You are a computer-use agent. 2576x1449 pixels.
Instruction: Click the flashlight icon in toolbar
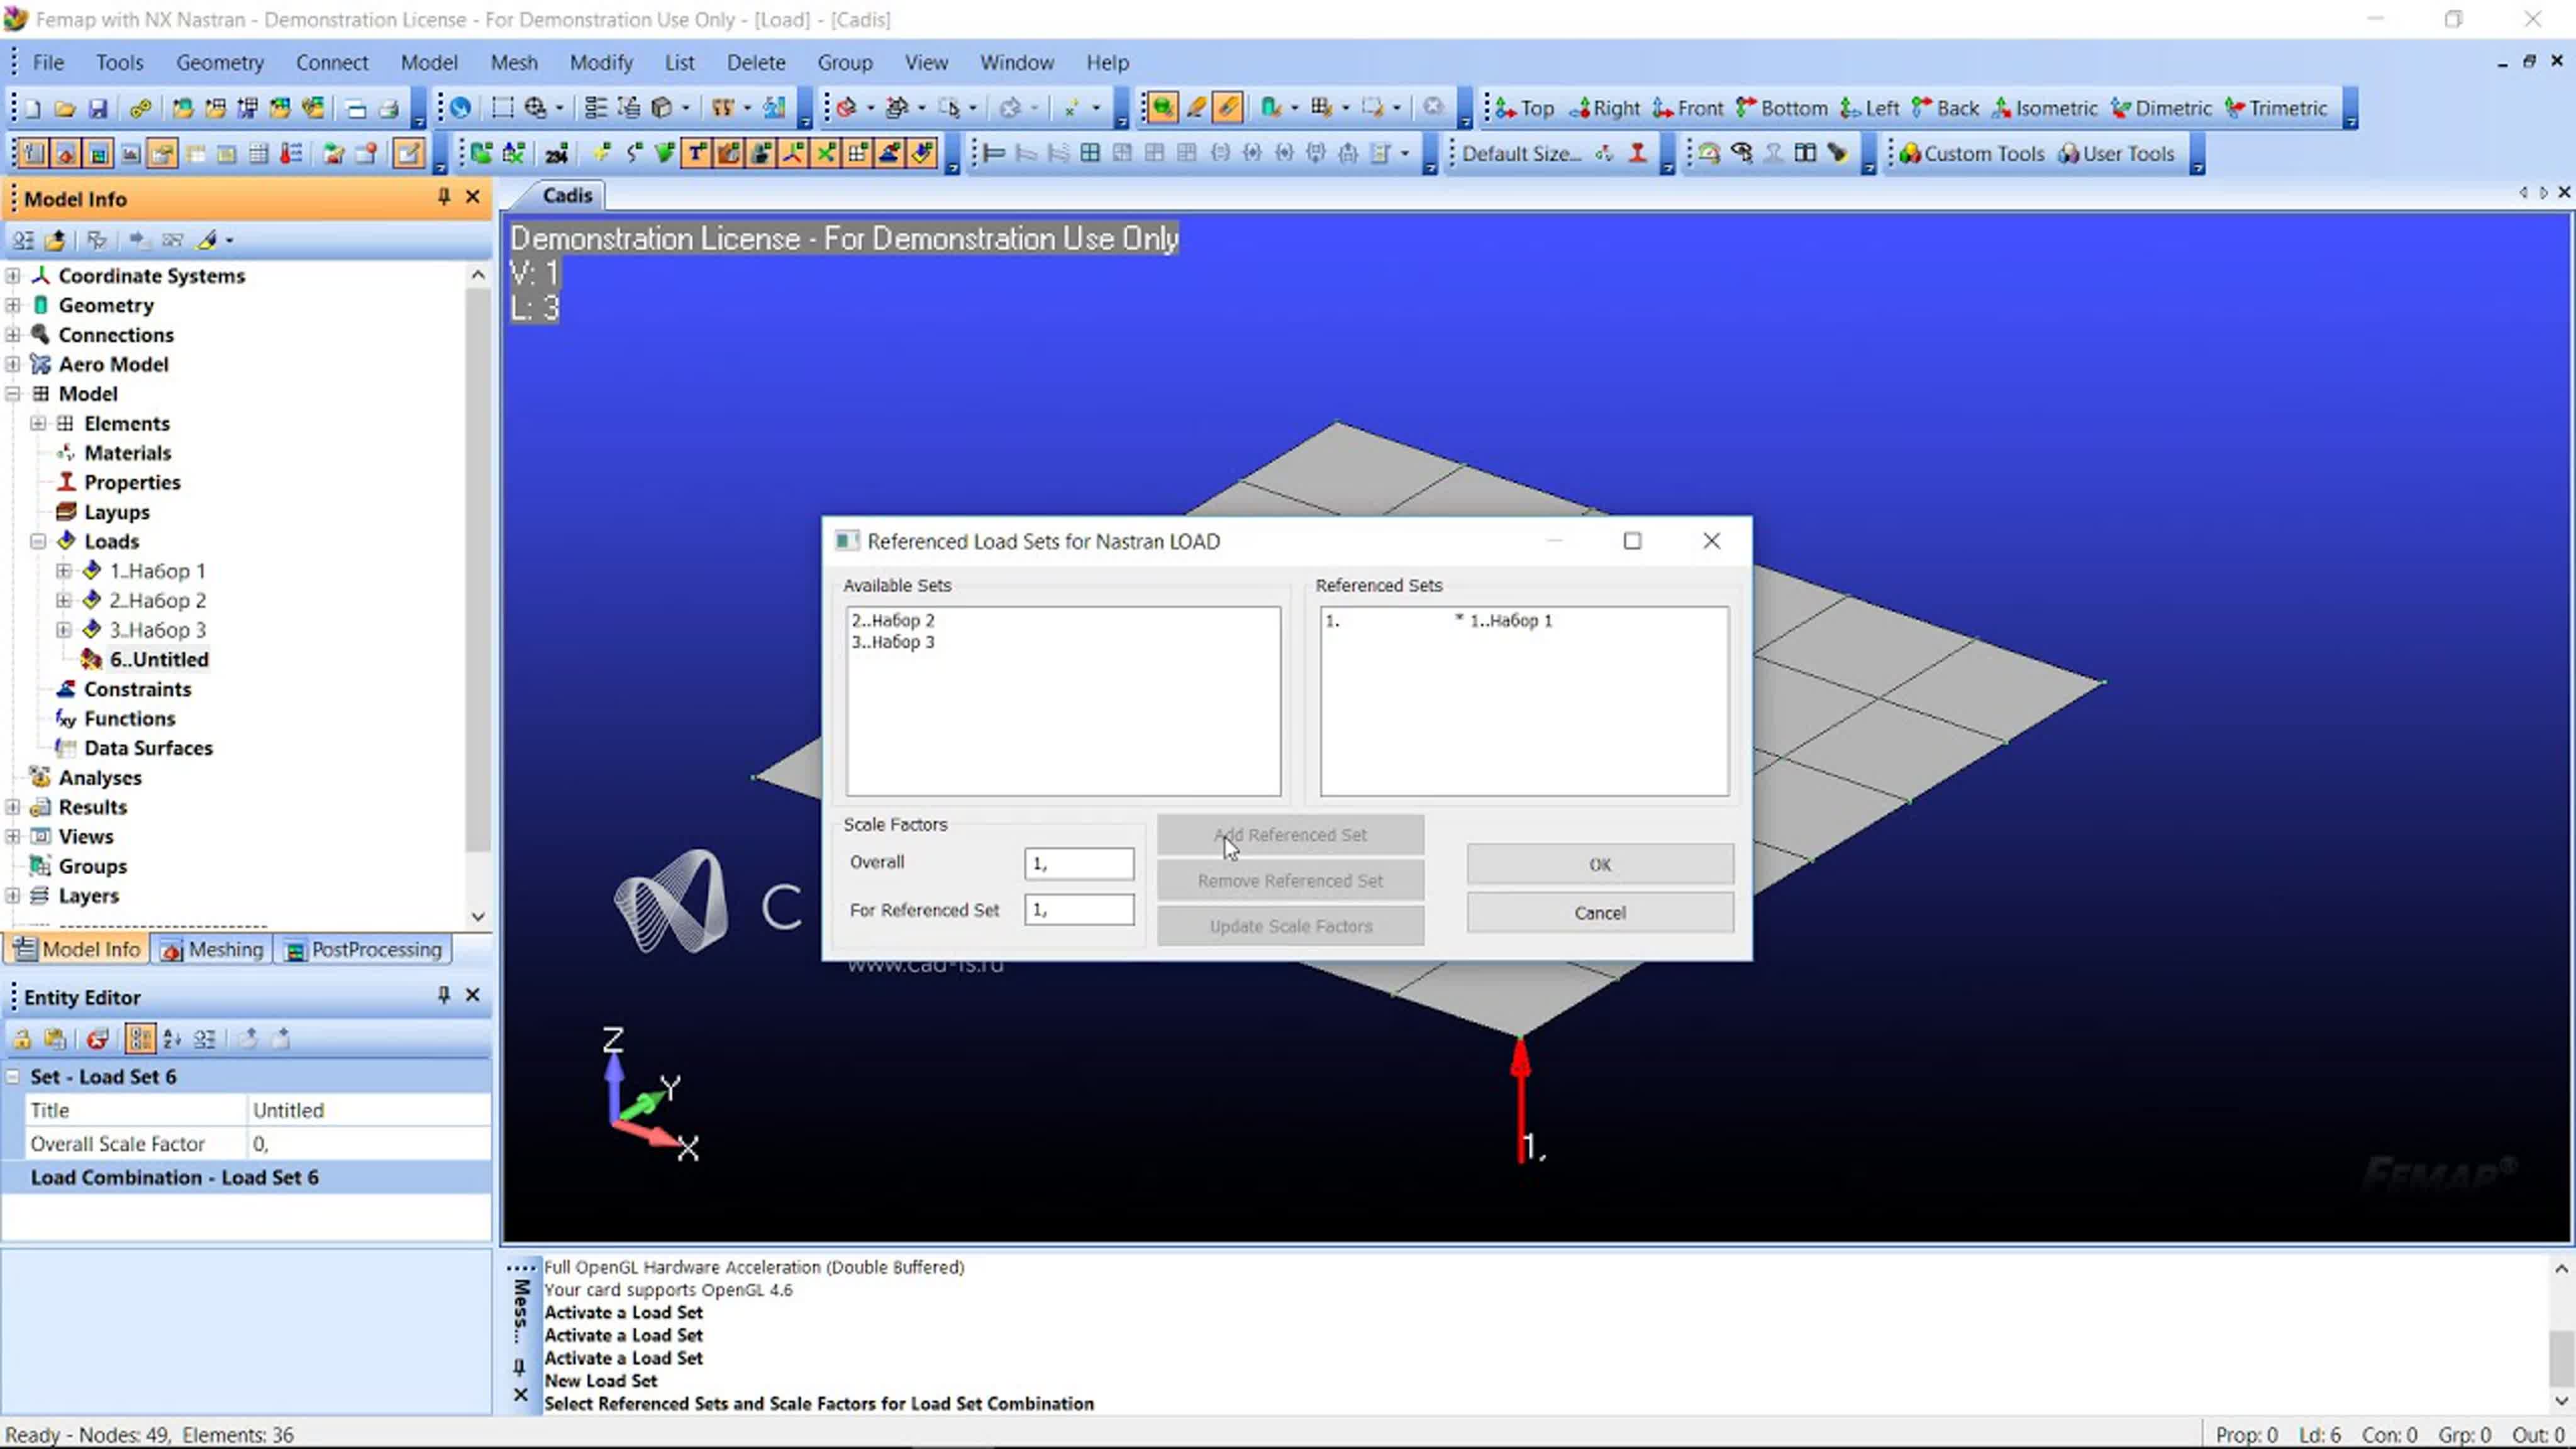click(x=1837, y=154)
